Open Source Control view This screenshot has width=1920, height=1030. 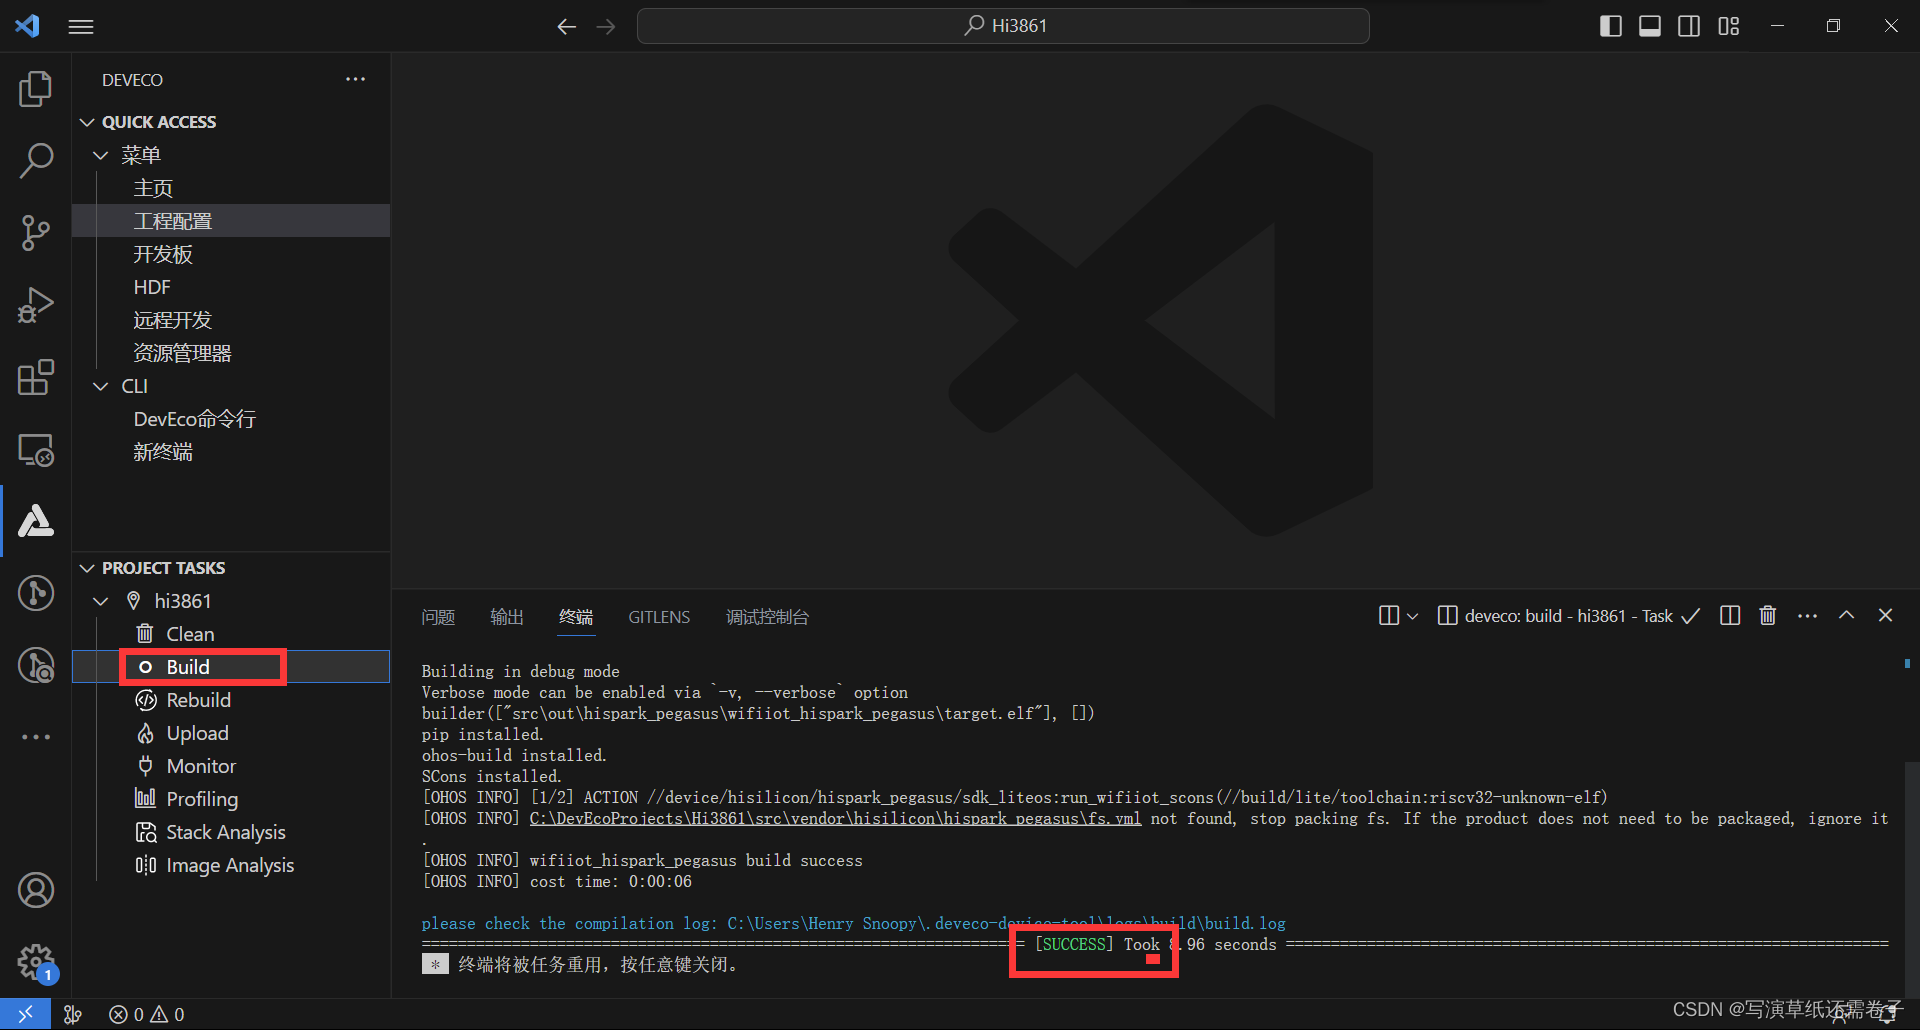coord(36,233)
